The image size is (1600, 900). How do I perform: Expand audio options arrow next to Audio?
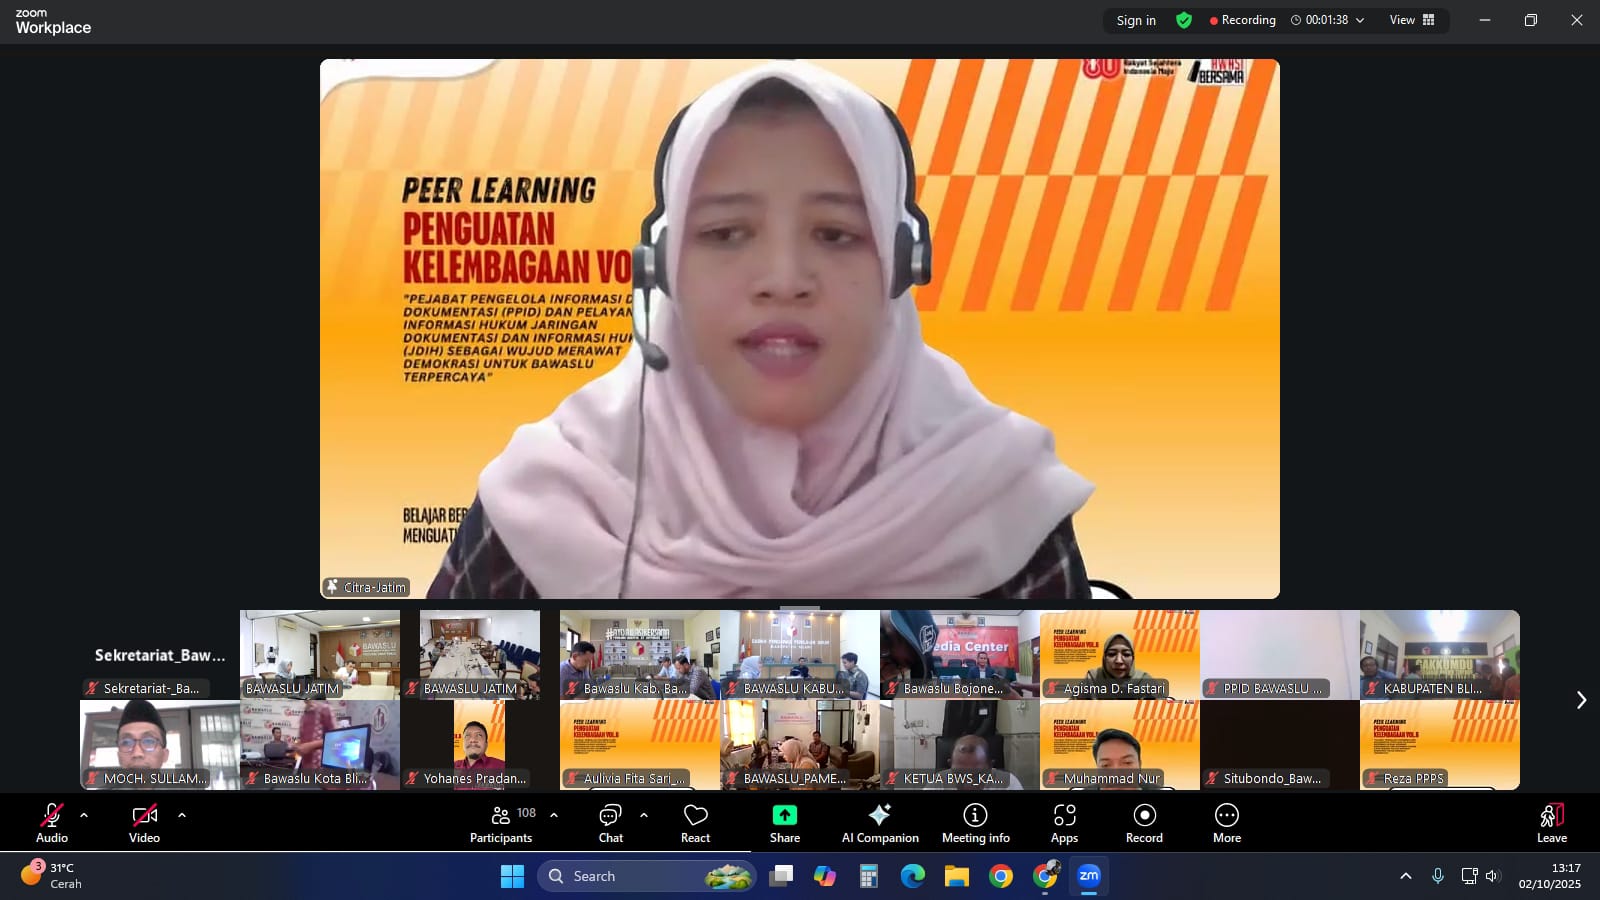pyautogui.click(x=84, y=815)
